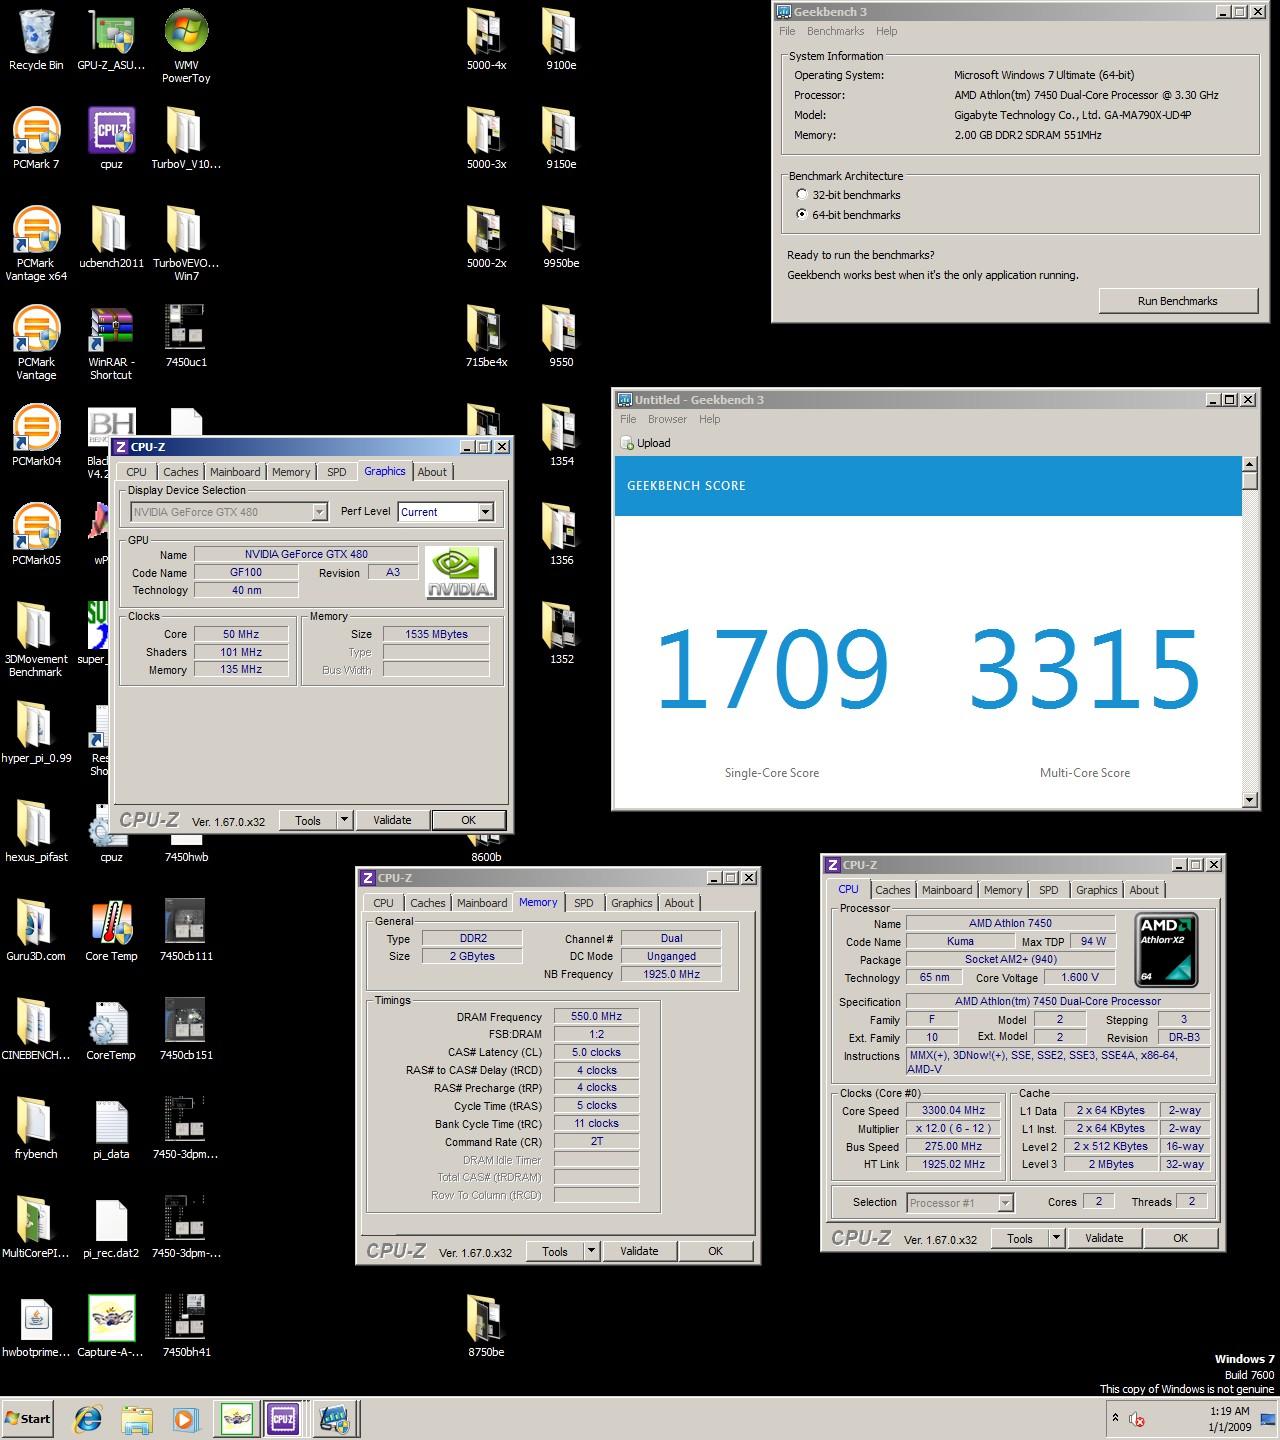Click the Windows Start button
Image resolution: width=1280 pixels, height=1440 pixels.
tap(28, 1419)
